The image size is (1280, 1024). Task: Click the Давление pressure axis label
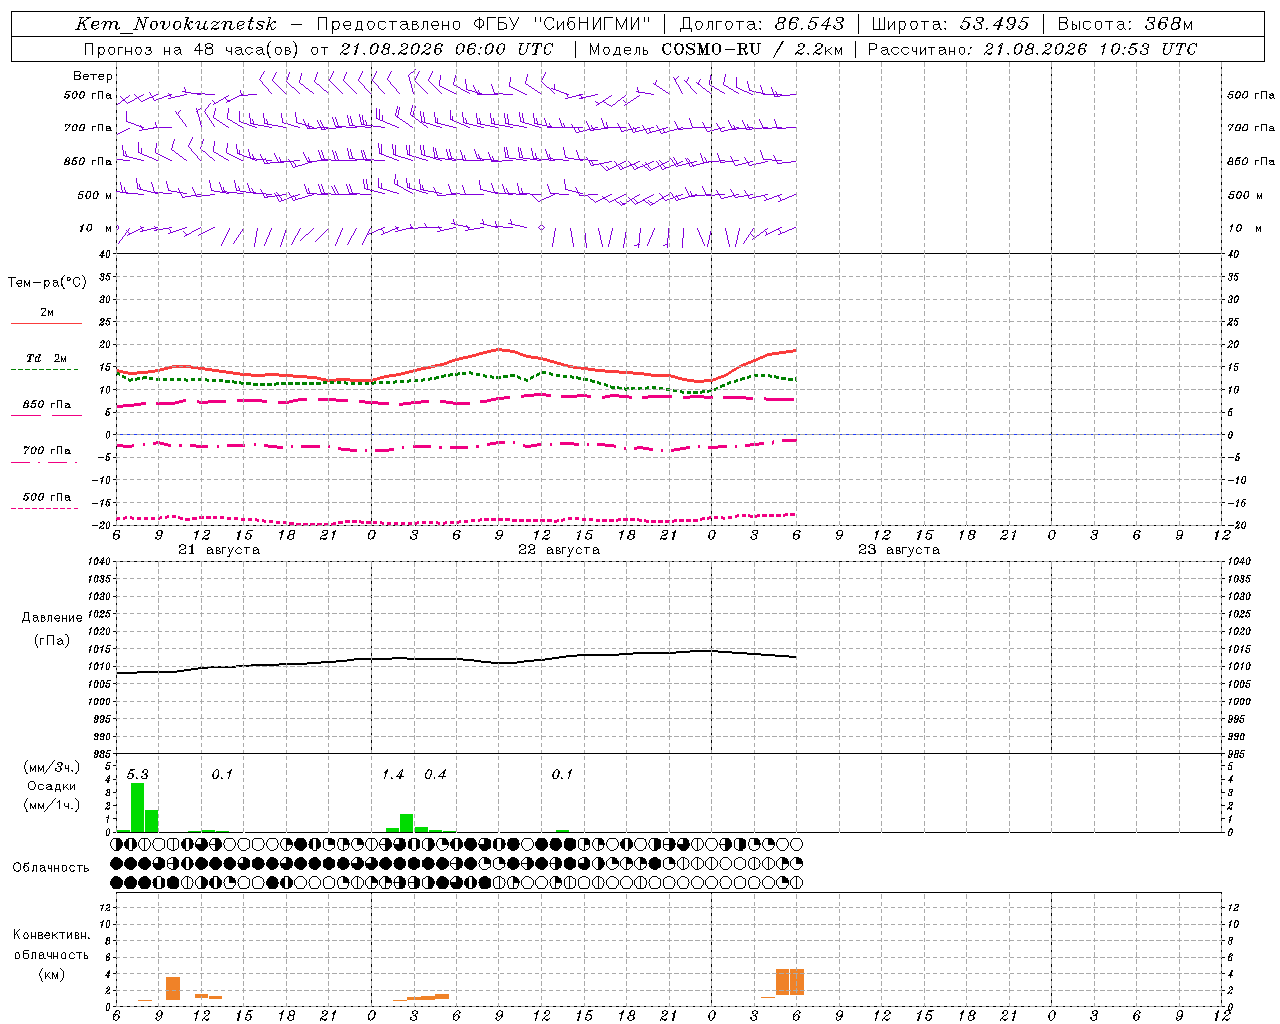pos(52,618)
